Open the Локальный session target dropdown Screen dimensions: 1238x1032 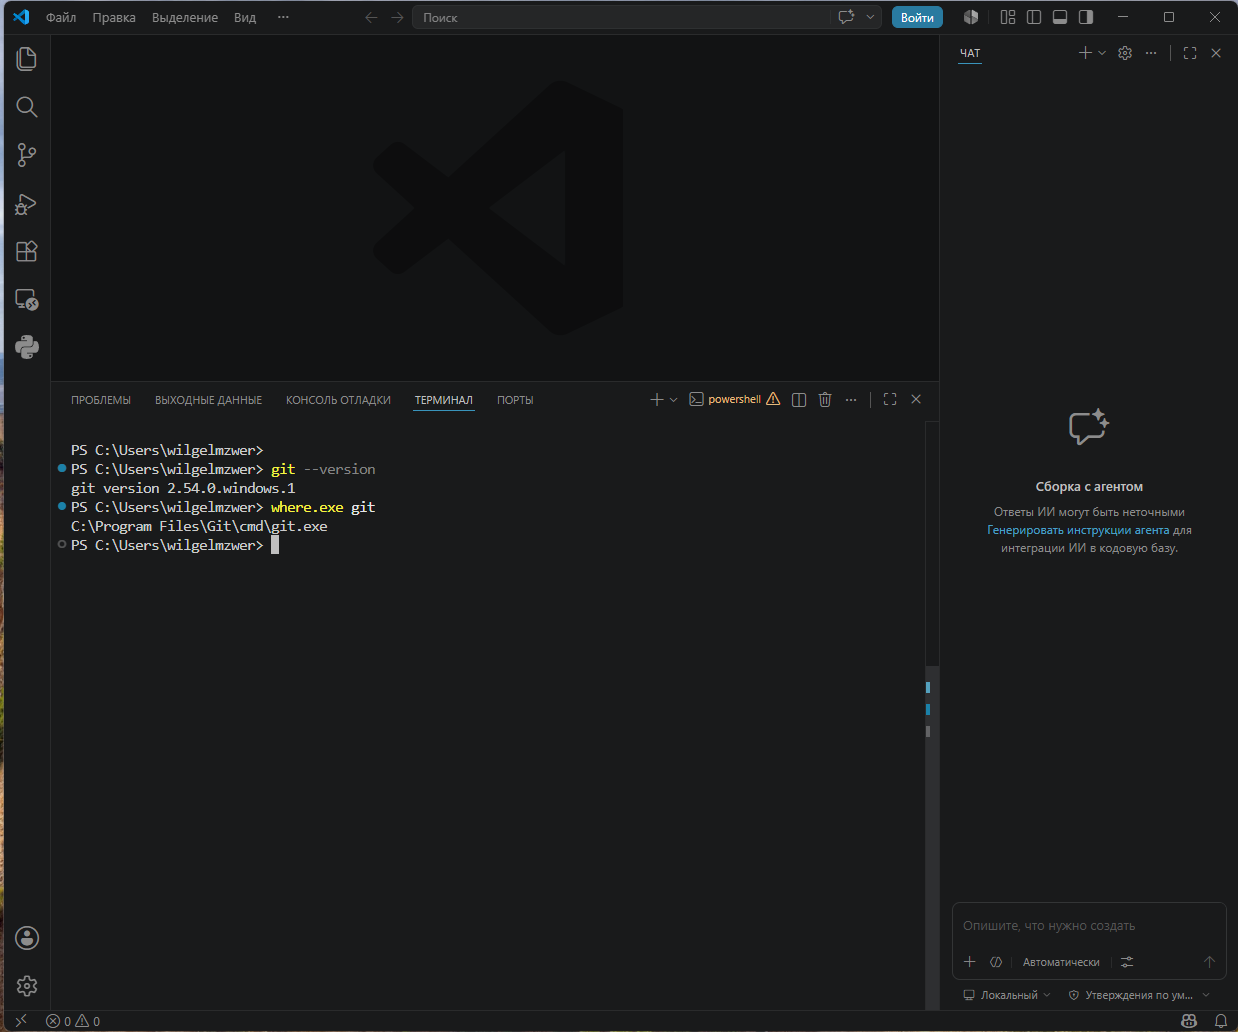click(1006, 995)
